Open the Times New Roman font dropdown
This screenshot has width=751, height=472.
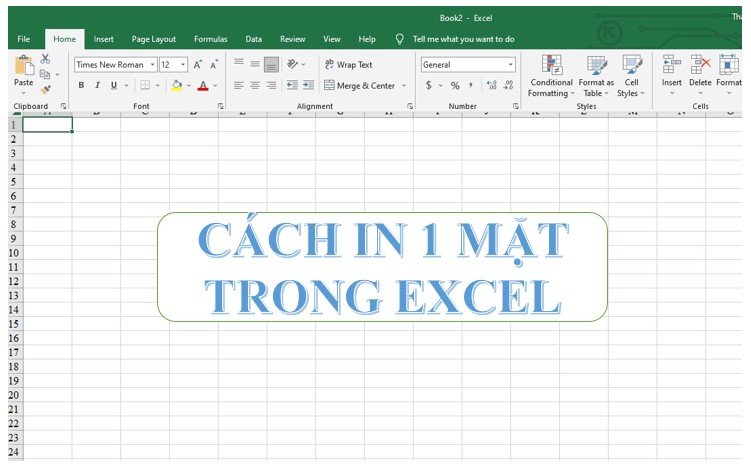click(x=152, y=65)
